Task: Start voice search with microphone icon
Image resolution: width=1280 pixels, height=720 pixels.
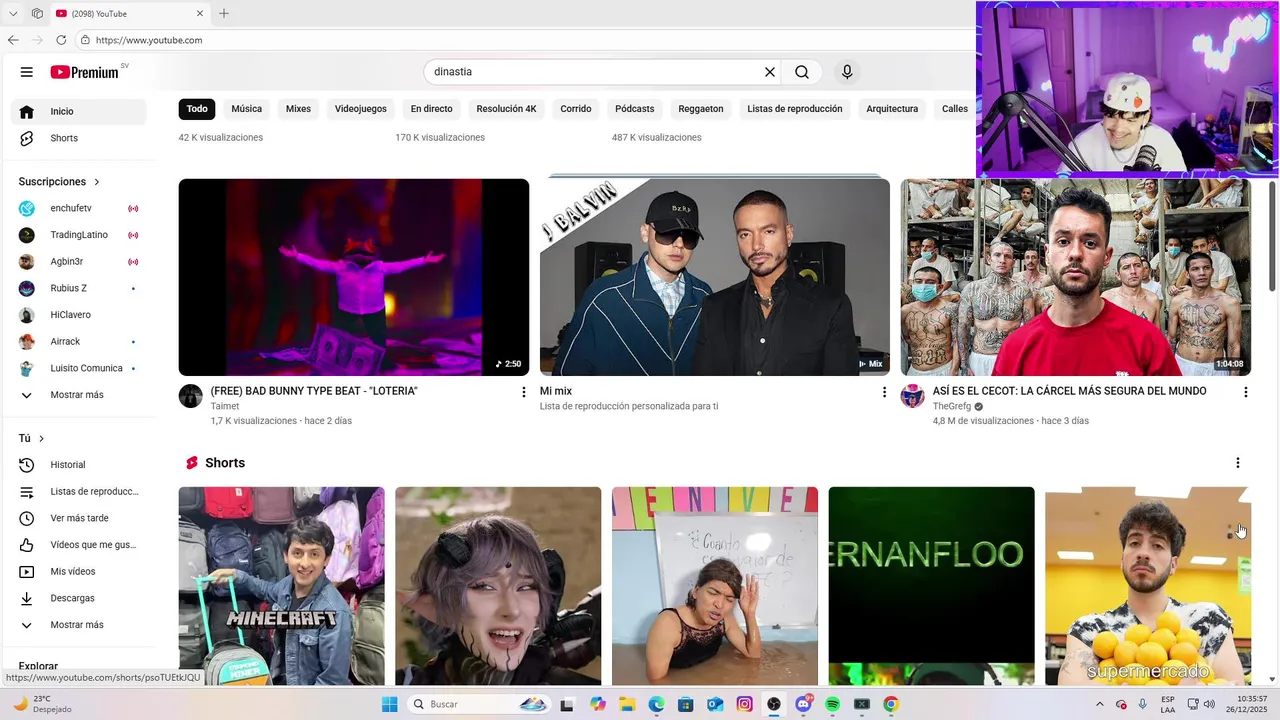Action: click(847, 72)
